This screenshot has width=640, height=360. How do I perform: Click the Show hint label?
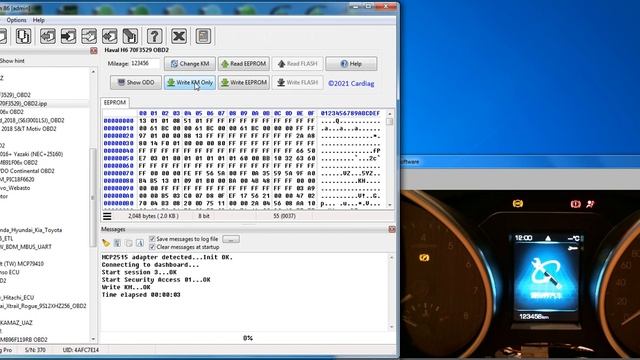(12, 61)
